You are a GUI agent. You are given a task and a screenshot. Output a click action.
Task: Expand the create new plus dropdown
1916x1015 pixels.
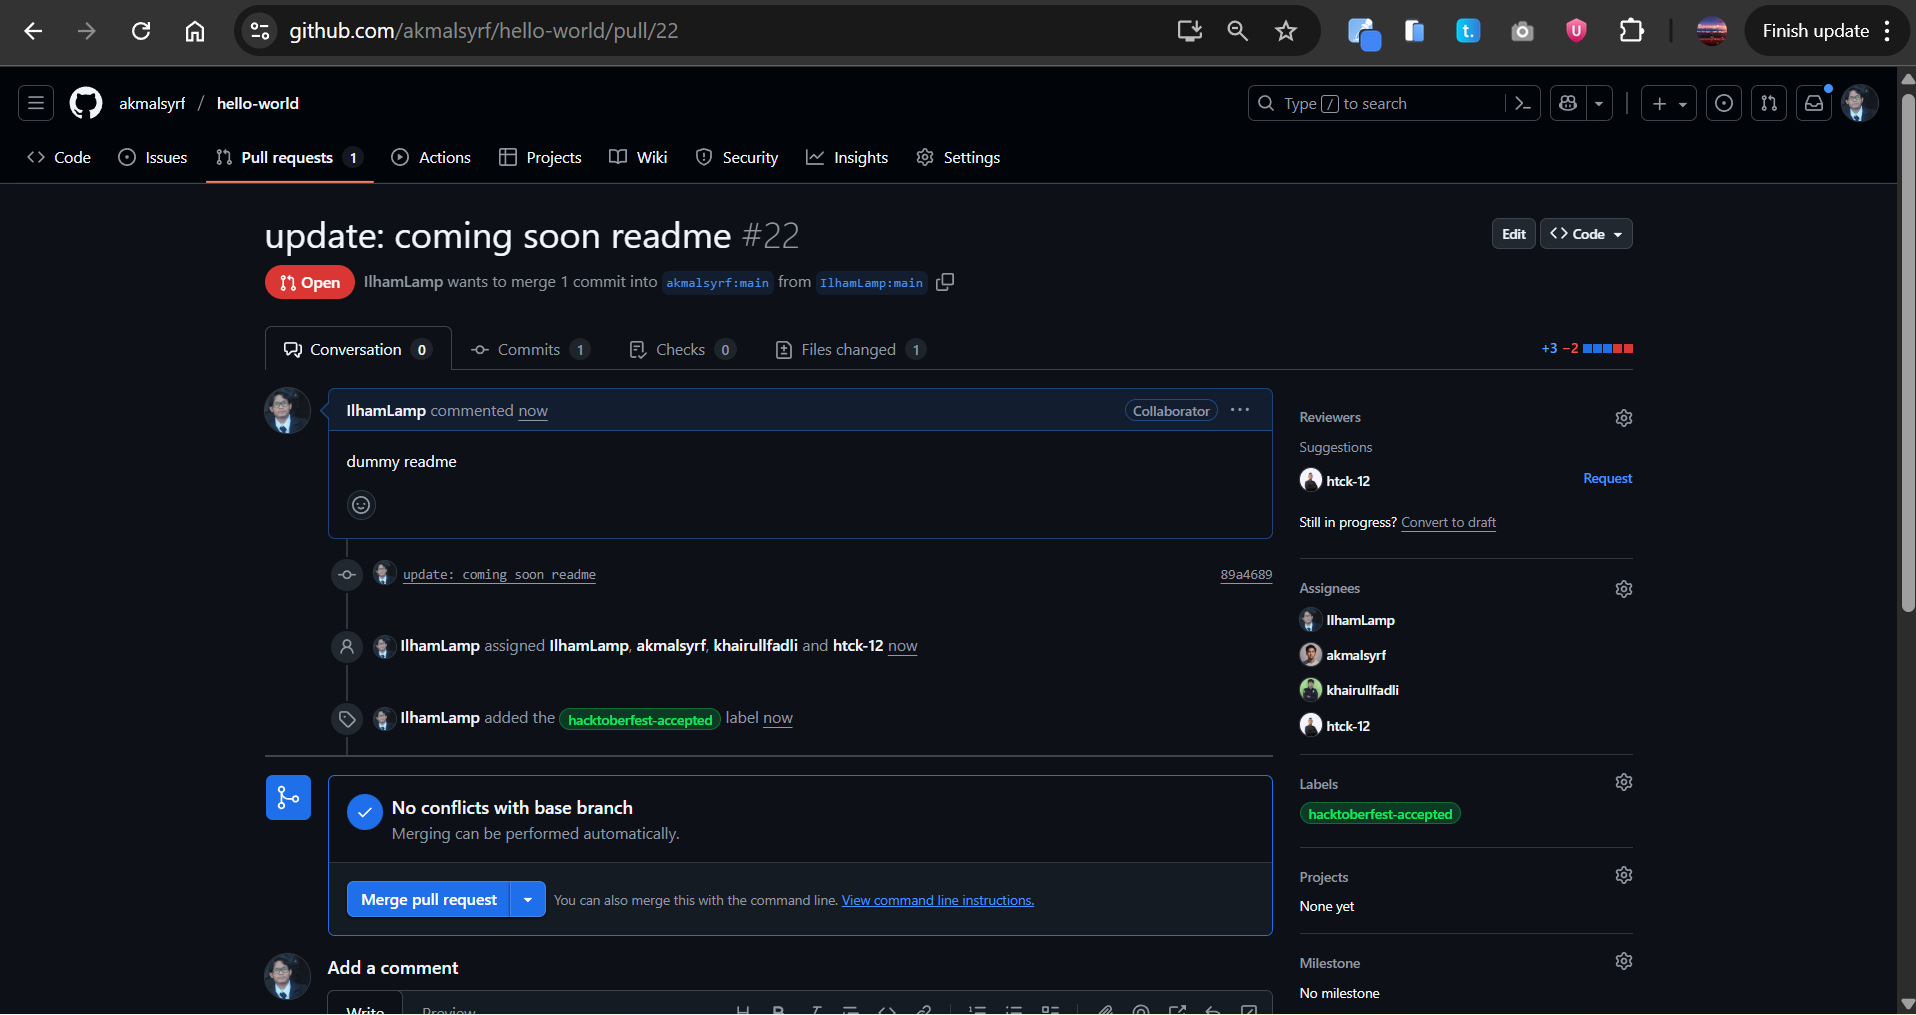pyautogui.click(x=1669, y=103)
